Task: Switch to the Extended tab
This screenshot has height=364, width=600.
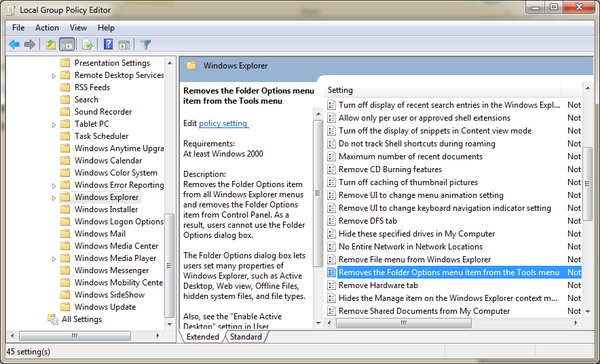Action: click(x=202, y=337)
